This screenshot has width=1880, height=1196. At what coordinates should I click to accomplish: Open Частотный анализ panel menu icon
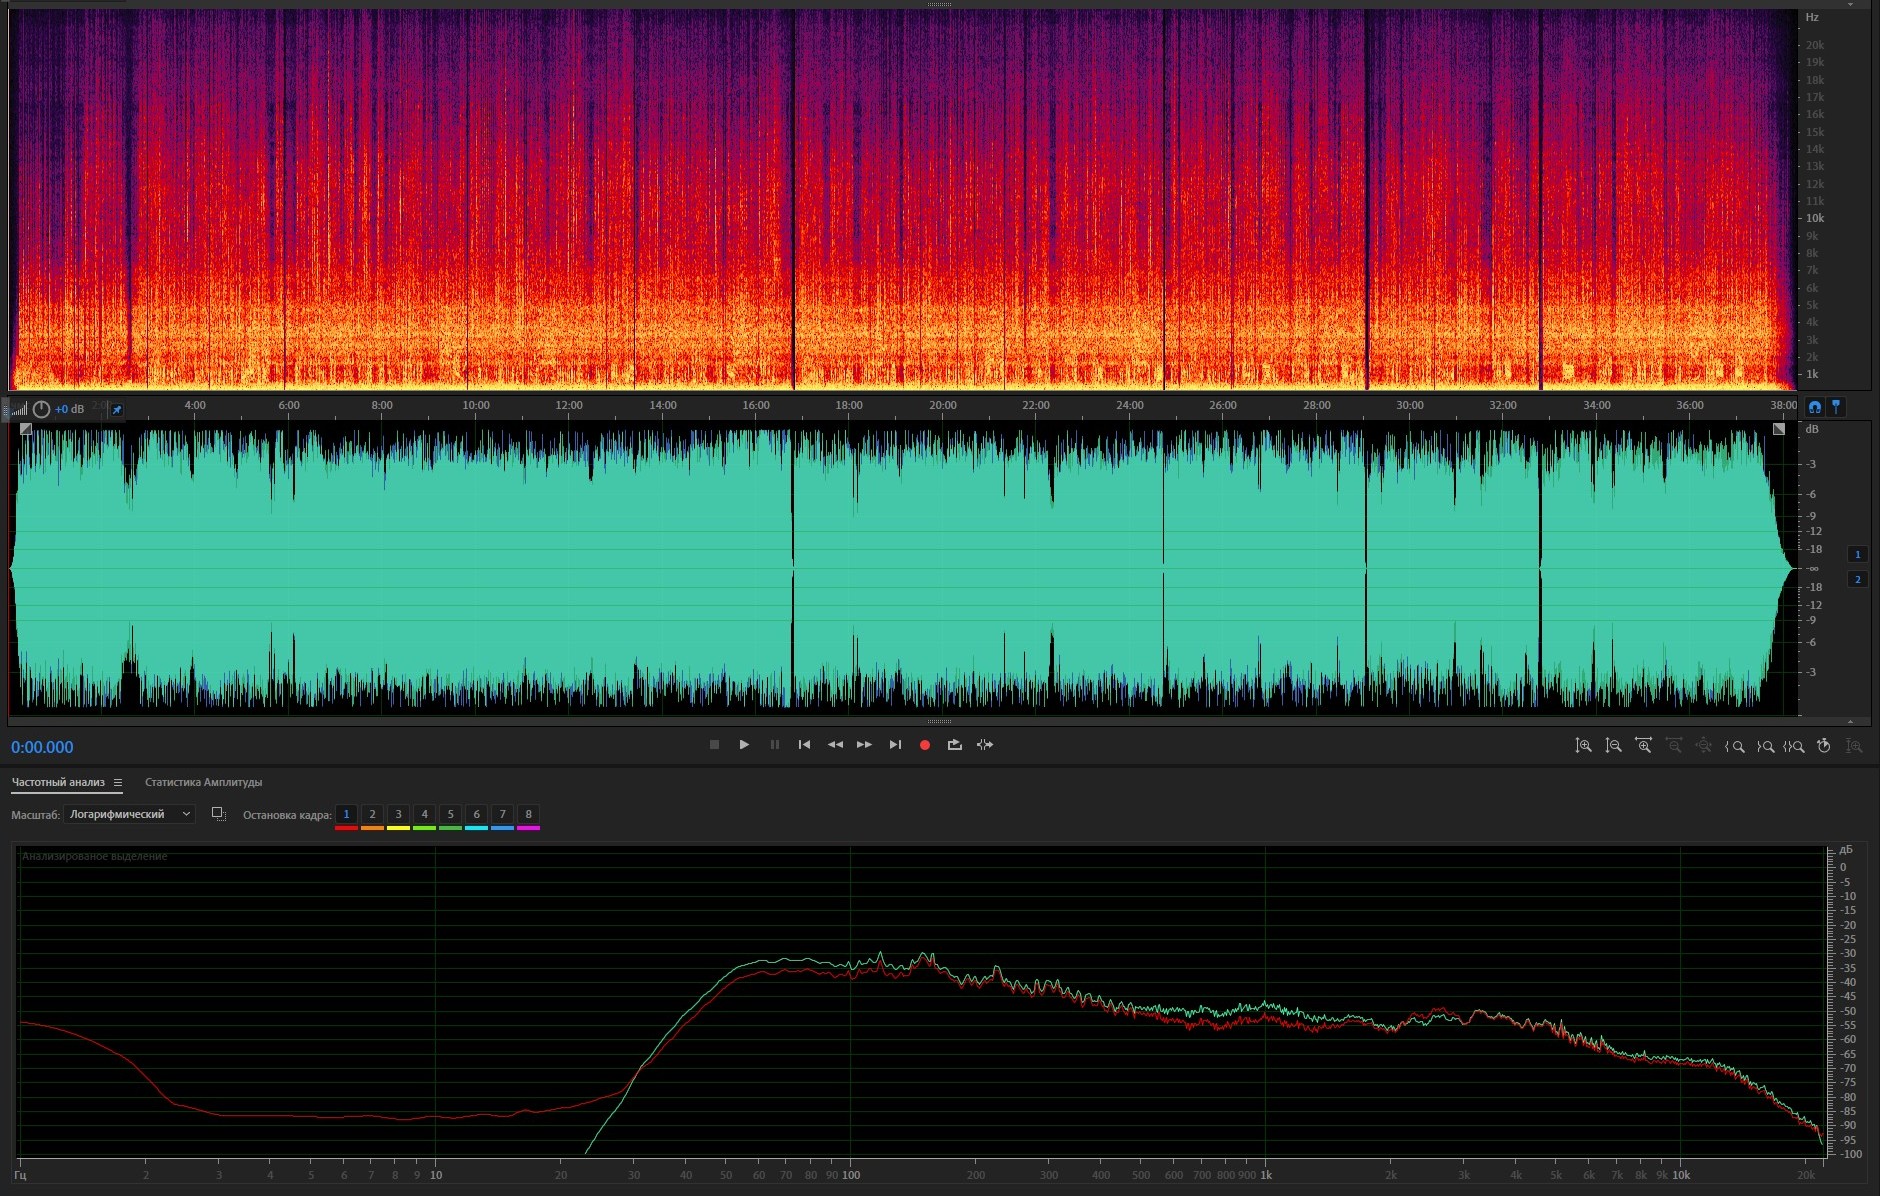[117, 782]
